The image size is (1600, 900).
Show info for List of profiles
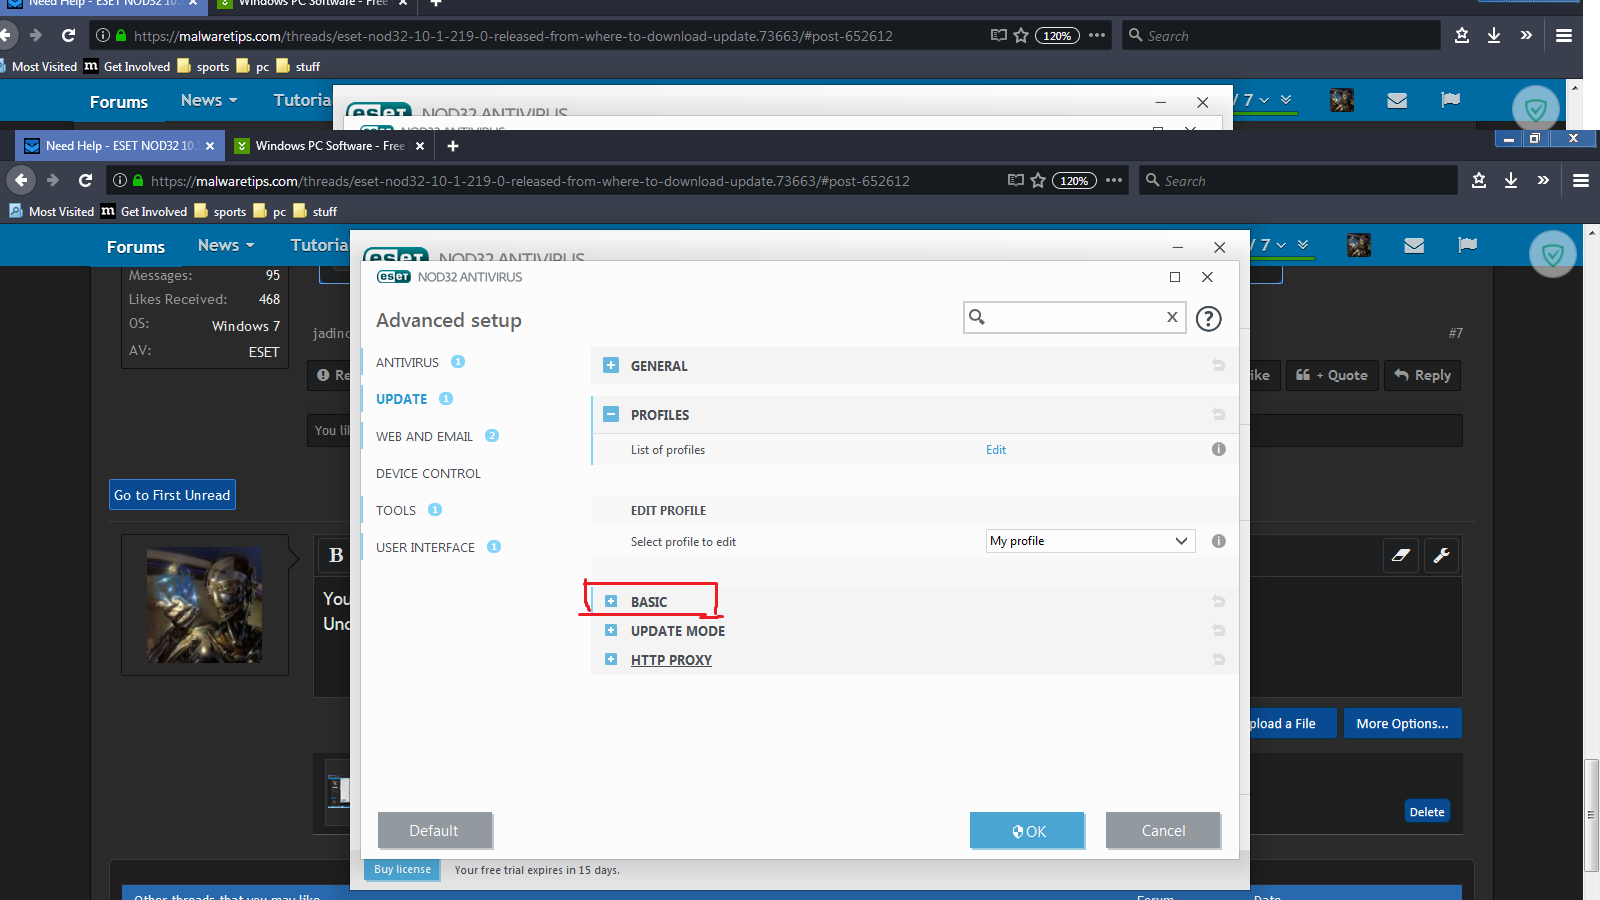coord(1218,449)
